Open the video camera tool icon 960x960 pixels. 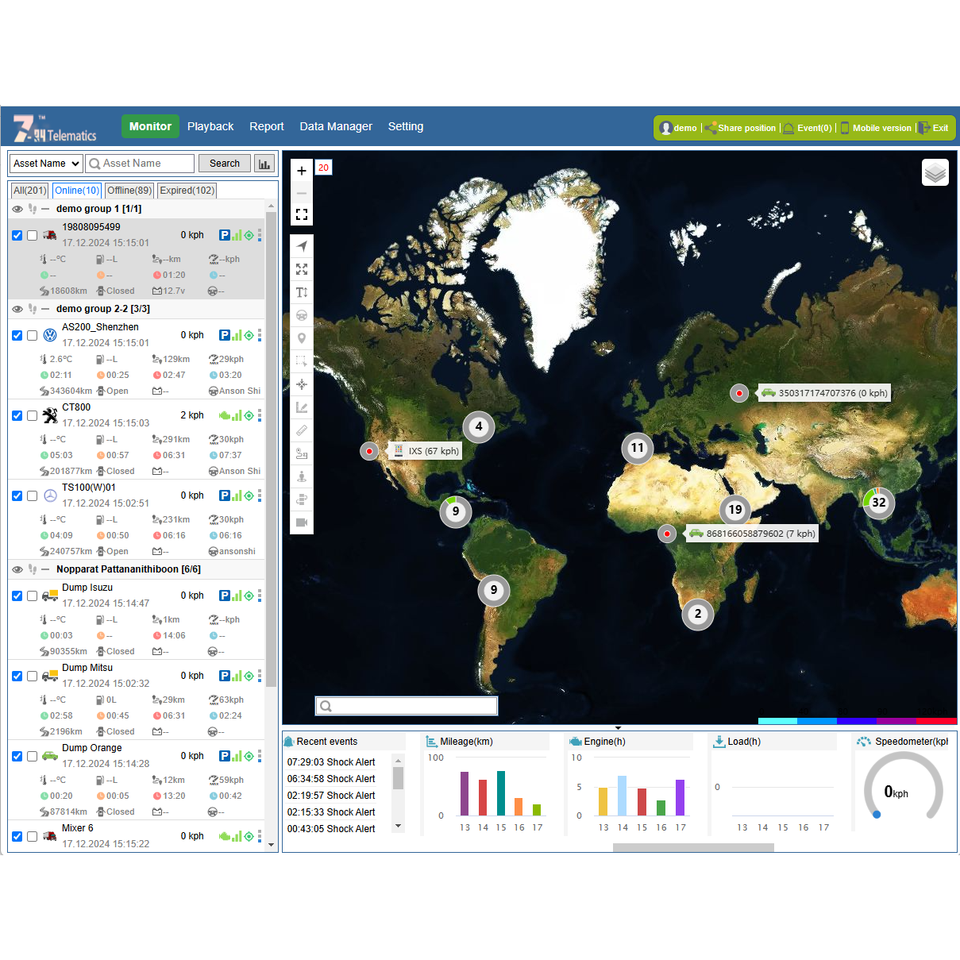(301, 522)
